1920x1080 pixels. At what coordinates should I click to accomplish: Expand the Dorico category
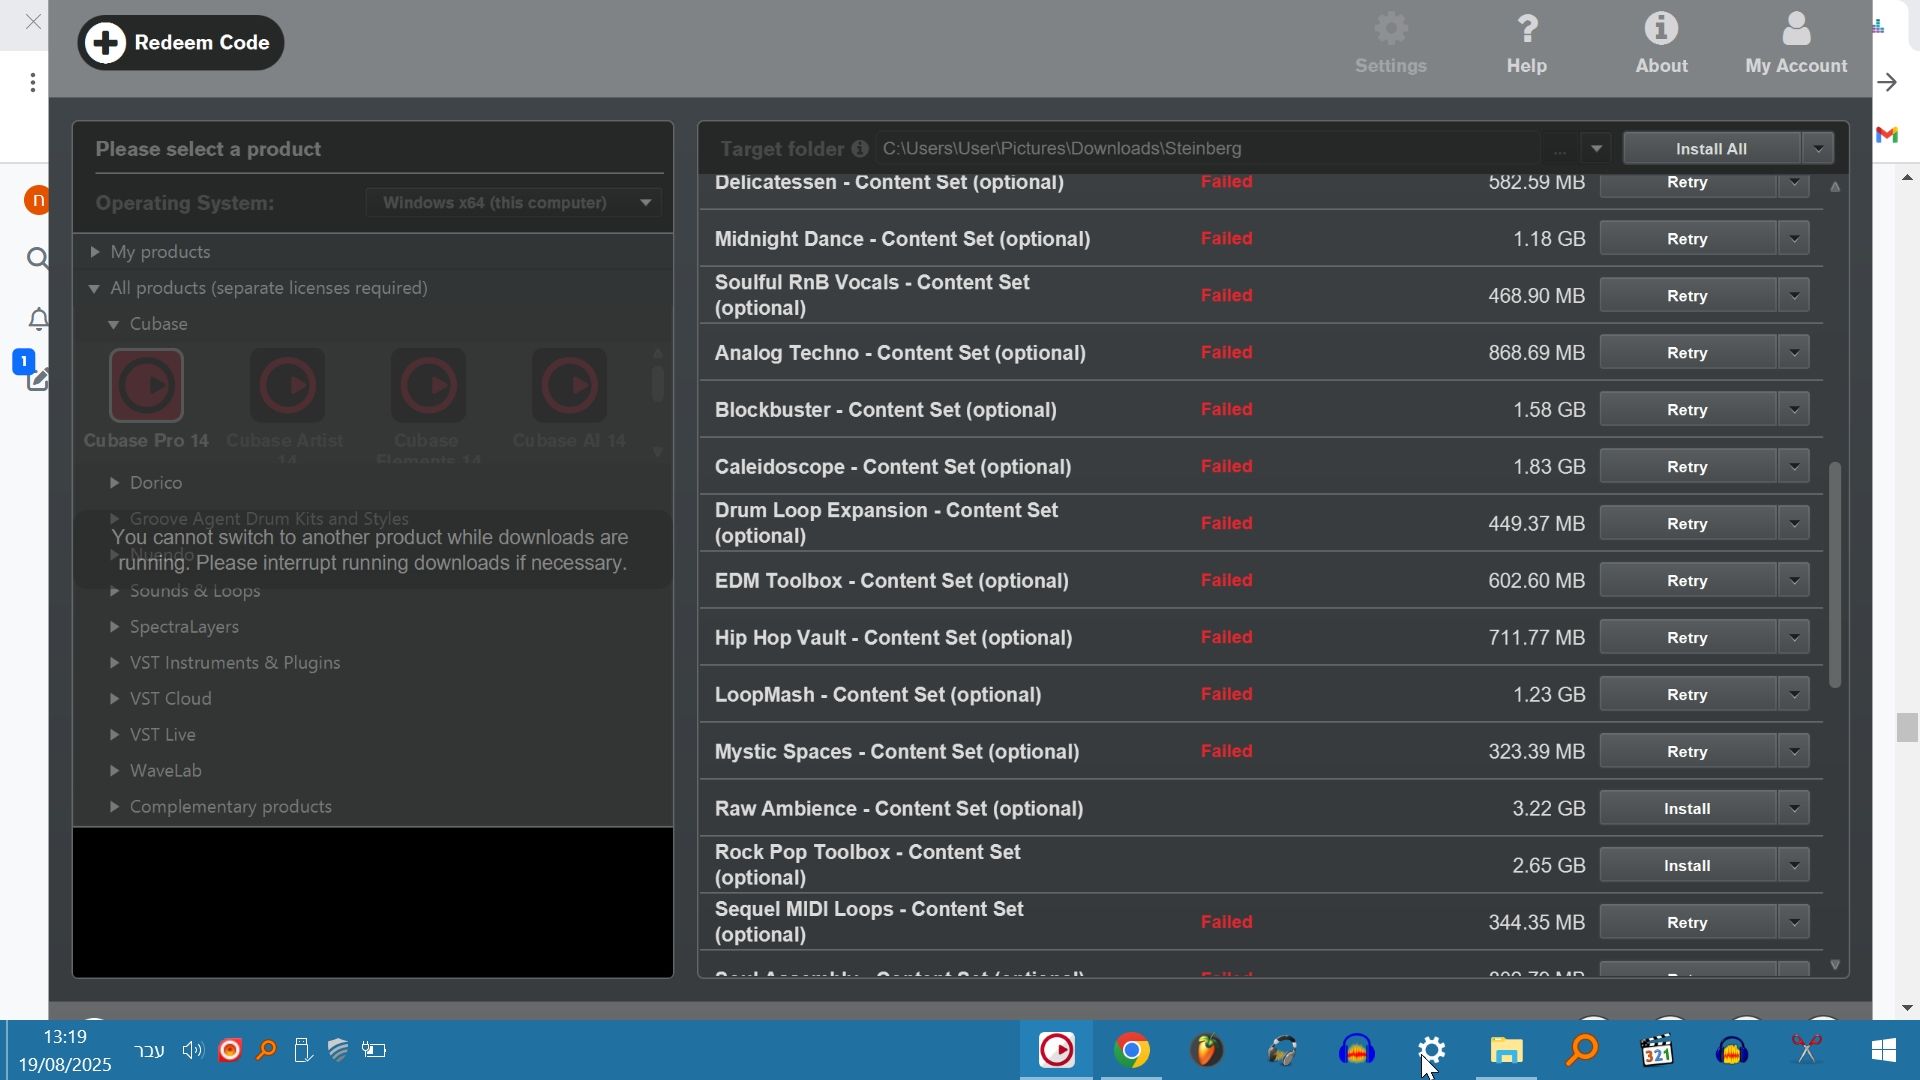(x=114, y=483)
